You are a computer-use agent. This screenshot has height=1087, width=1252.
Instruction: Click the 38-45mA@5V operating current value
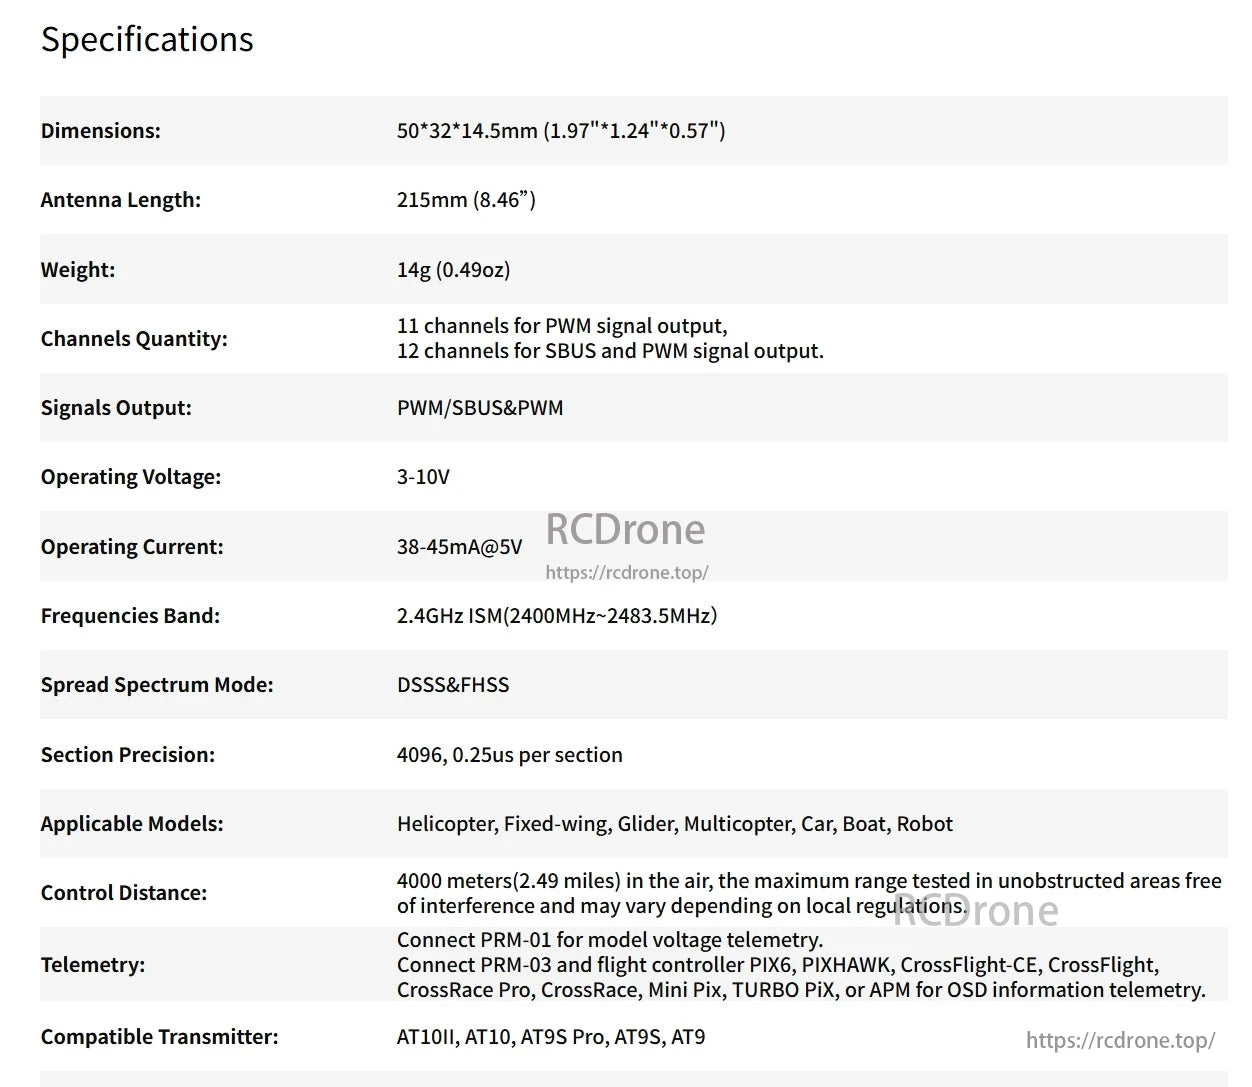459,547
